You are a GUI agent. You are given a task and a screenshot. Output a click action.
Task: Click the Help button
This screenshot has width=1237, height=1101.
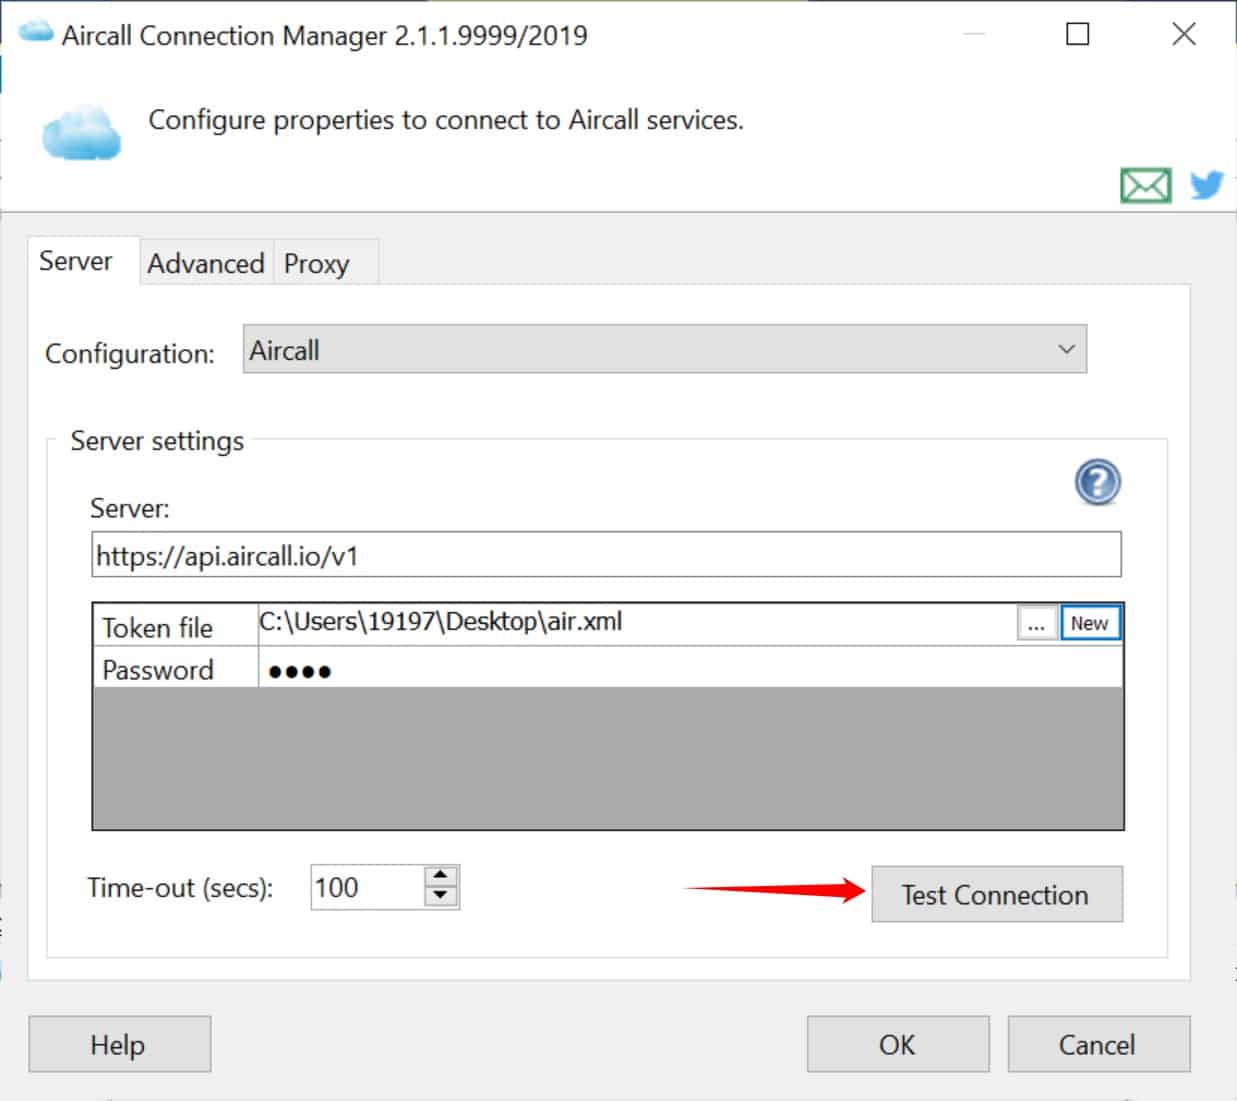[119, 1045]
